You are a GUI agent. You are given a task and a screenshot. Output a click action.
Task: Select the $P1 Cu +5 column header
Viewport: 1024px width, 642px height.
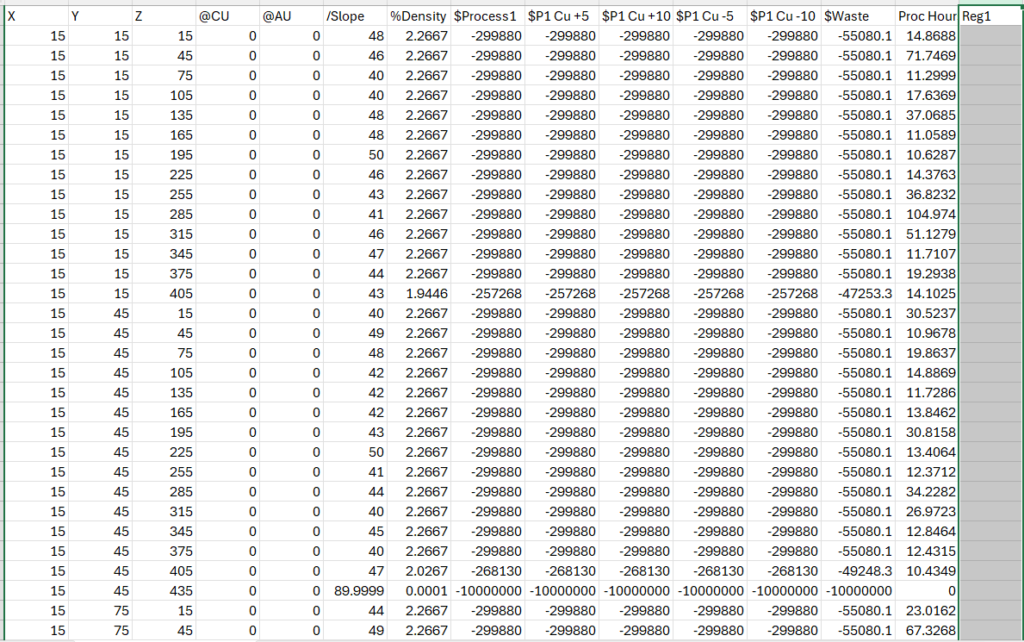[560, 16]
